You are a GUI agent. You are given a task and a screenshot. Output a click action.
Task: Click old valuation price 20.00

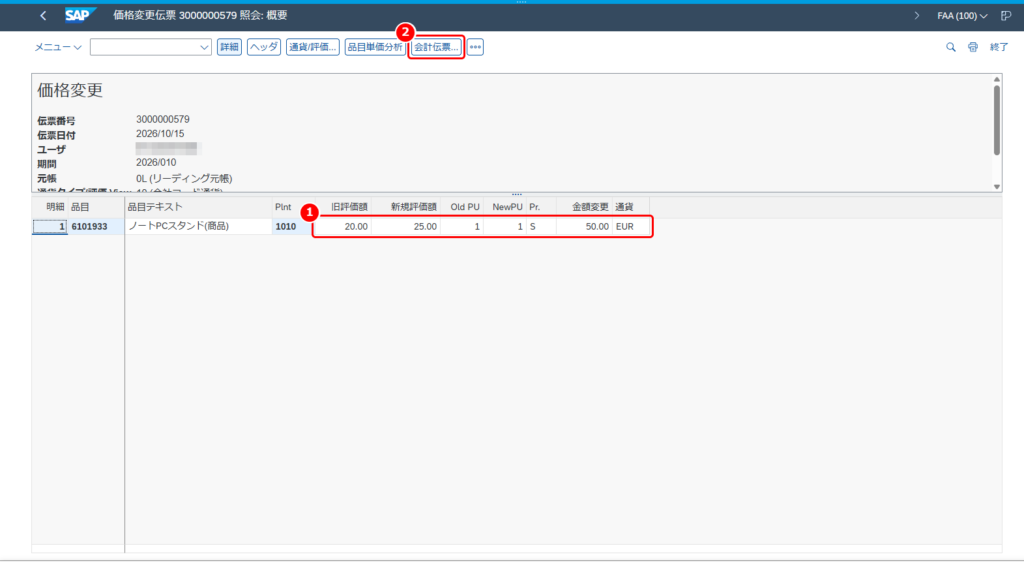click(343, 226)
